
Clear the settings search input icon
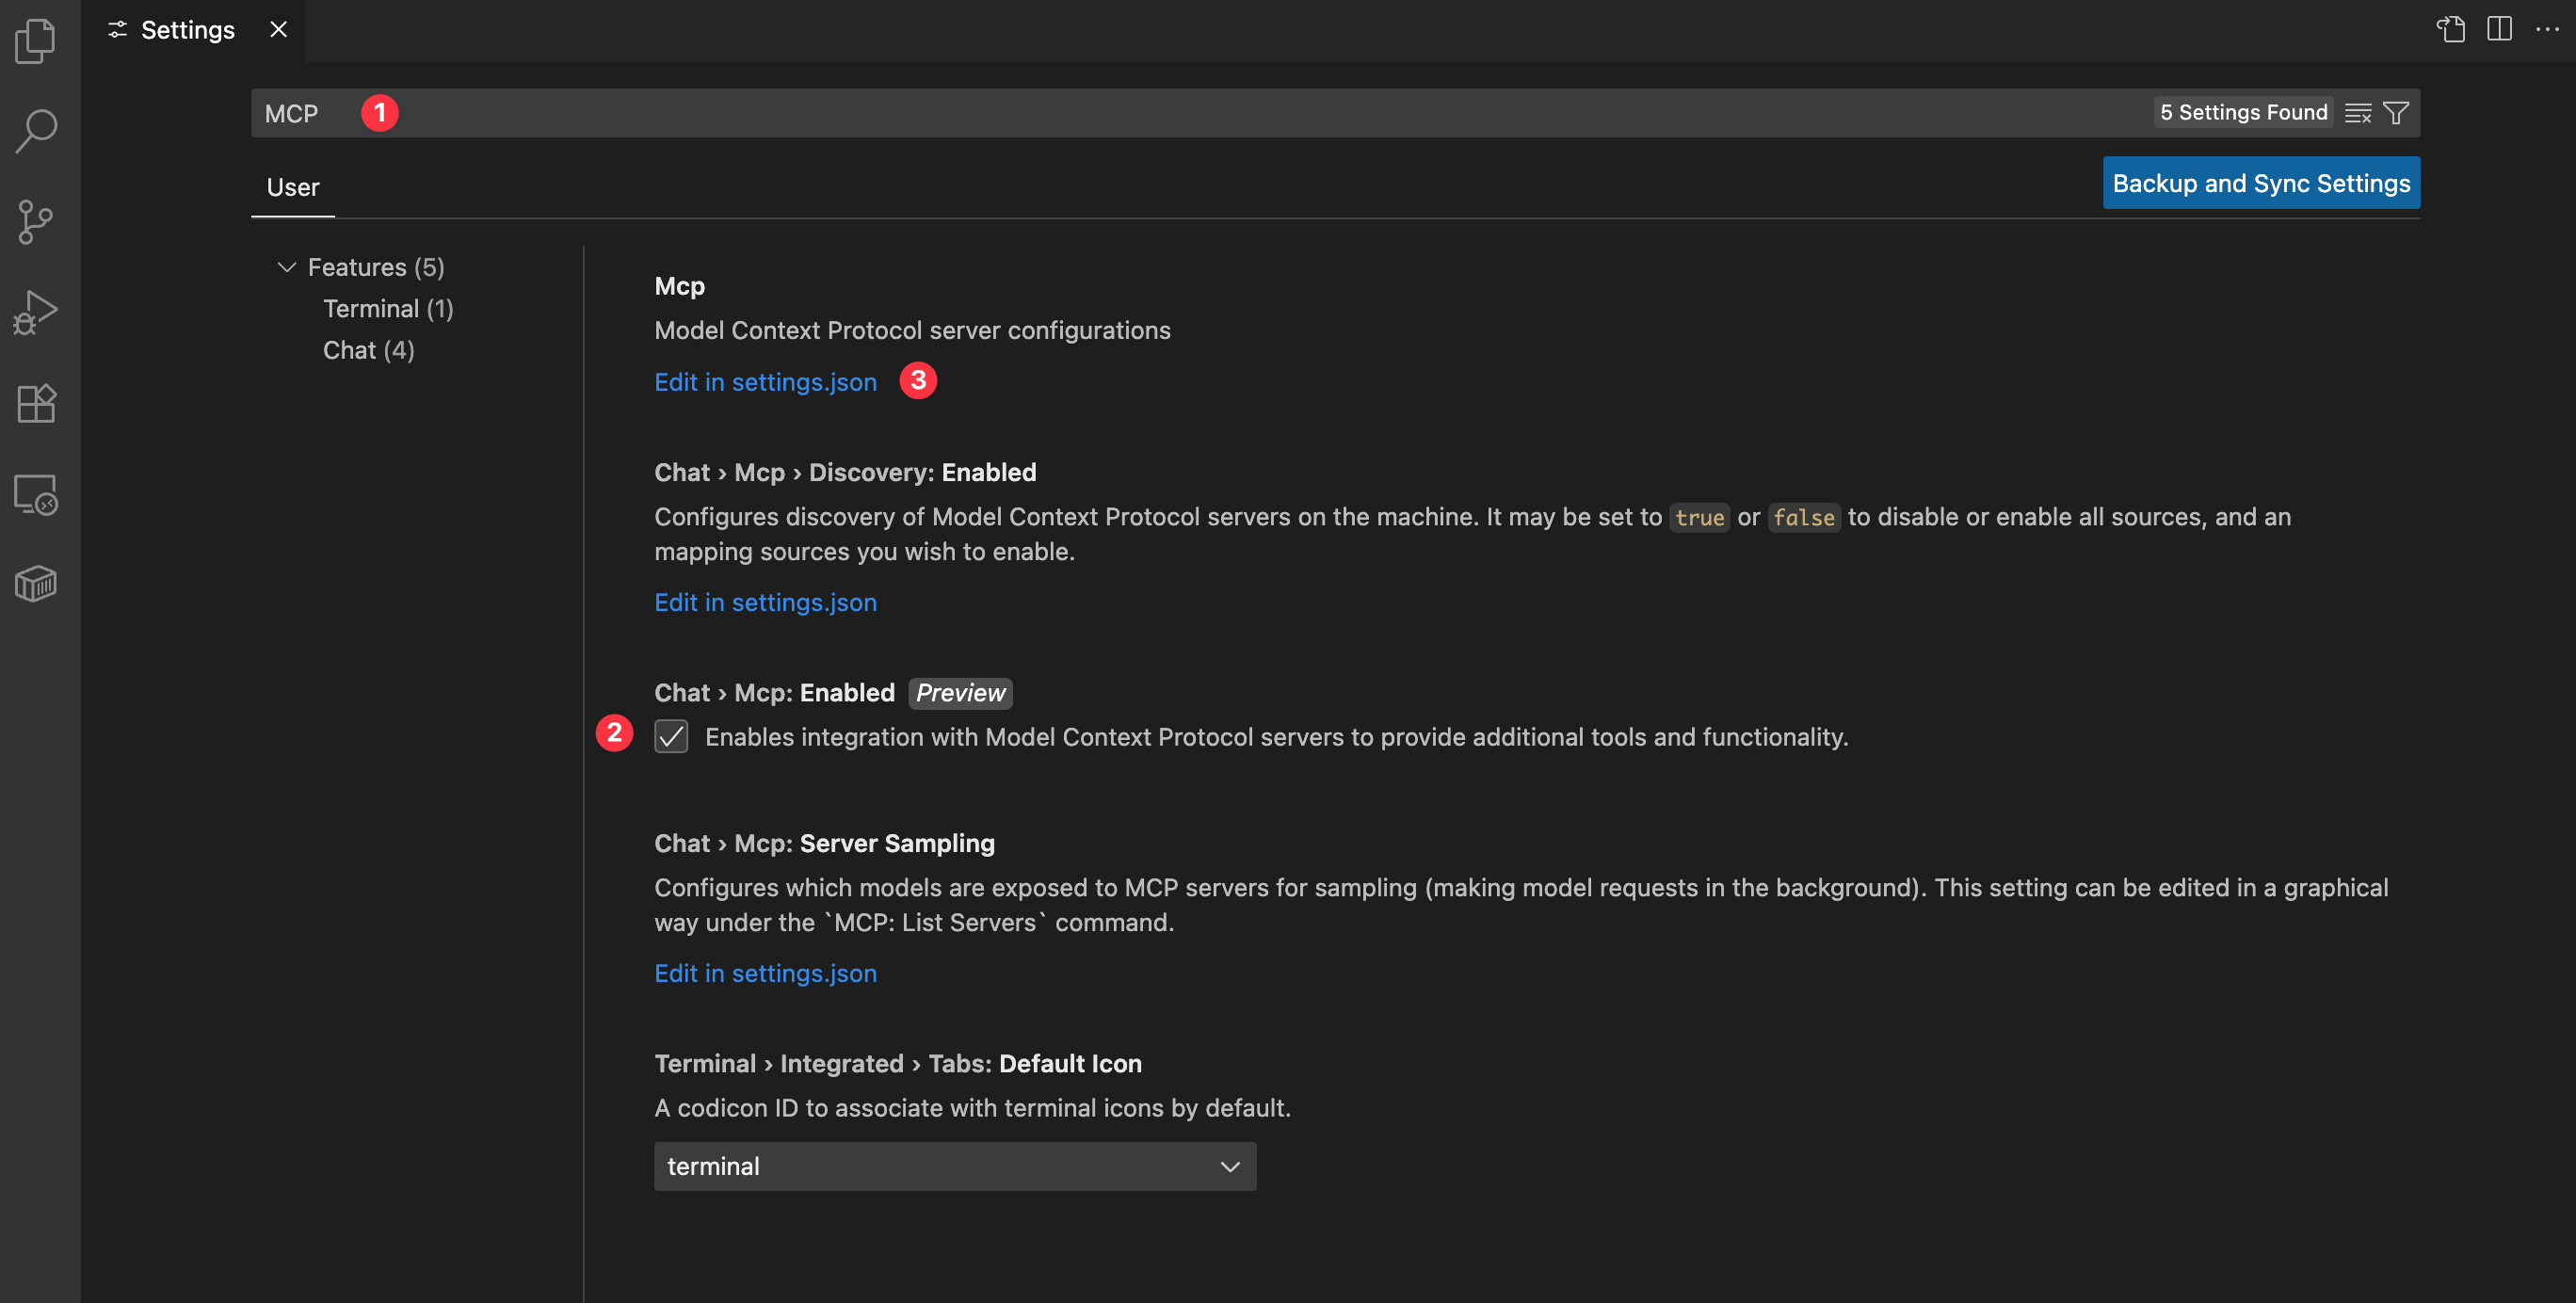click(x=2357, y=113)
